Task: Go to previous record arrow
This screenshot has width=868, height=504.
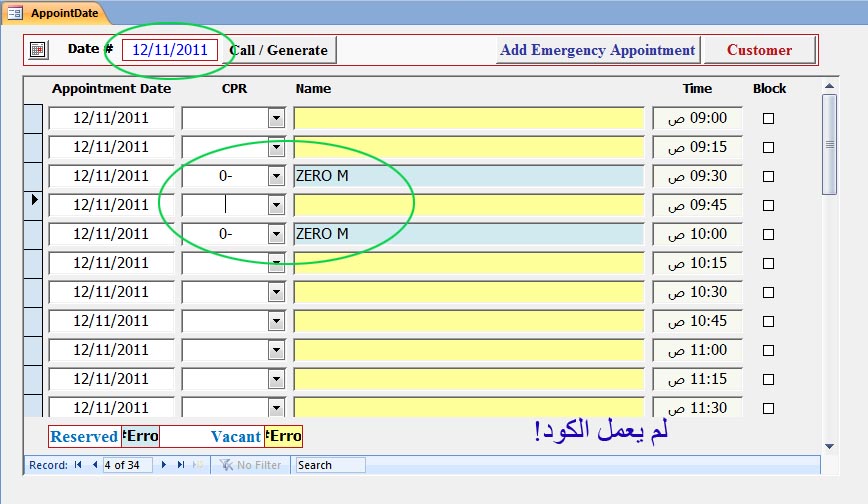Action: tap(95, 465)
